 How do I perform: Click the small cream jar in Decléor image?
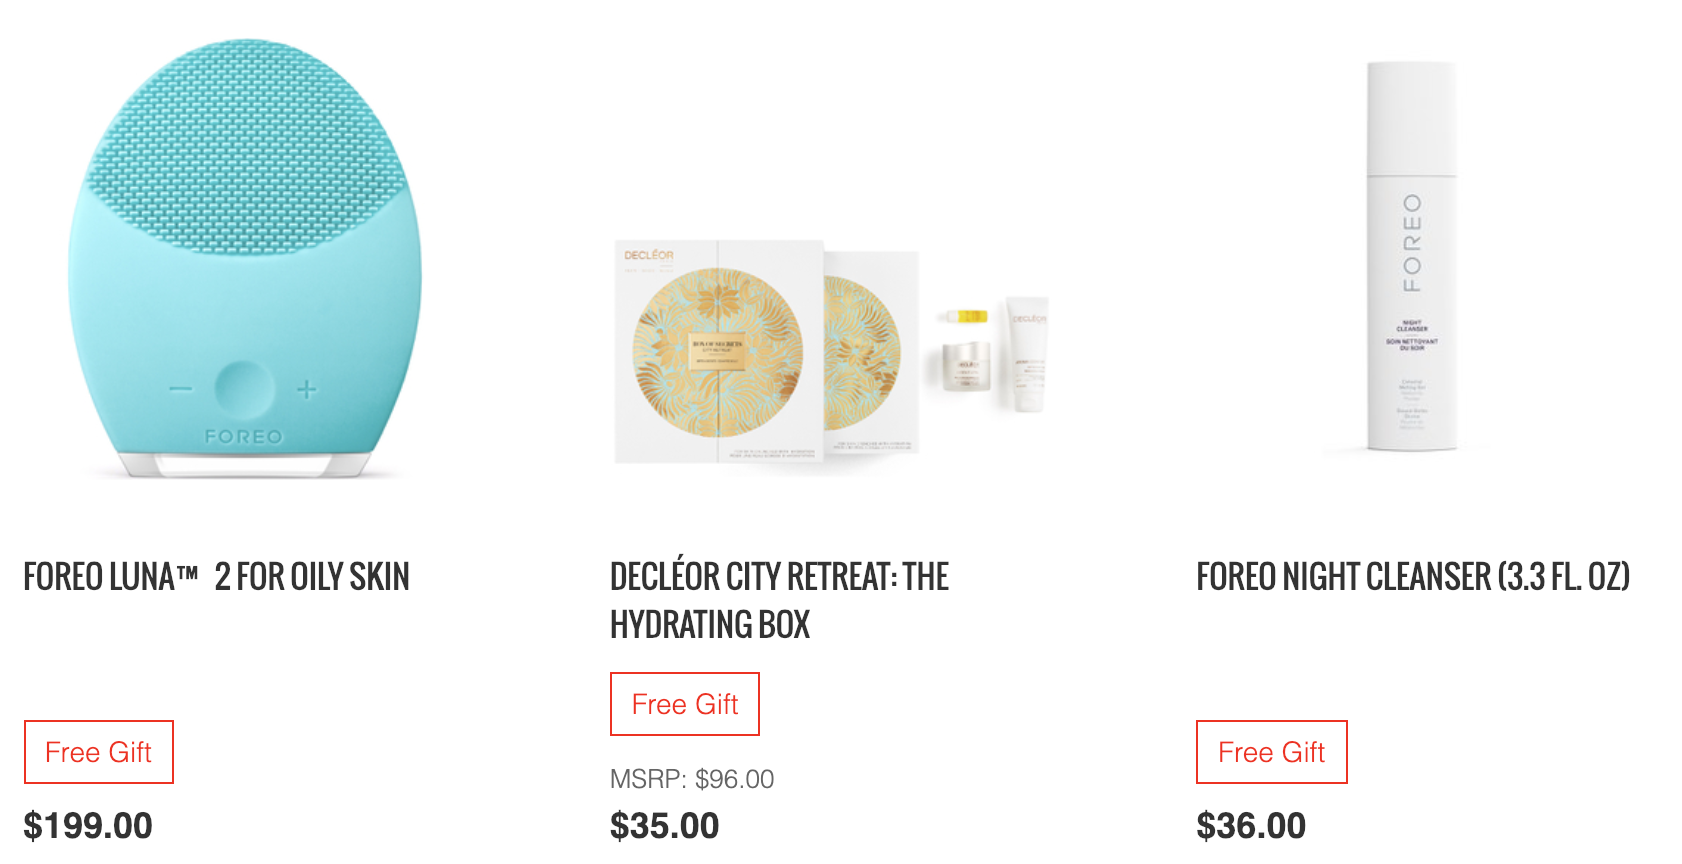tap(967, 366)
